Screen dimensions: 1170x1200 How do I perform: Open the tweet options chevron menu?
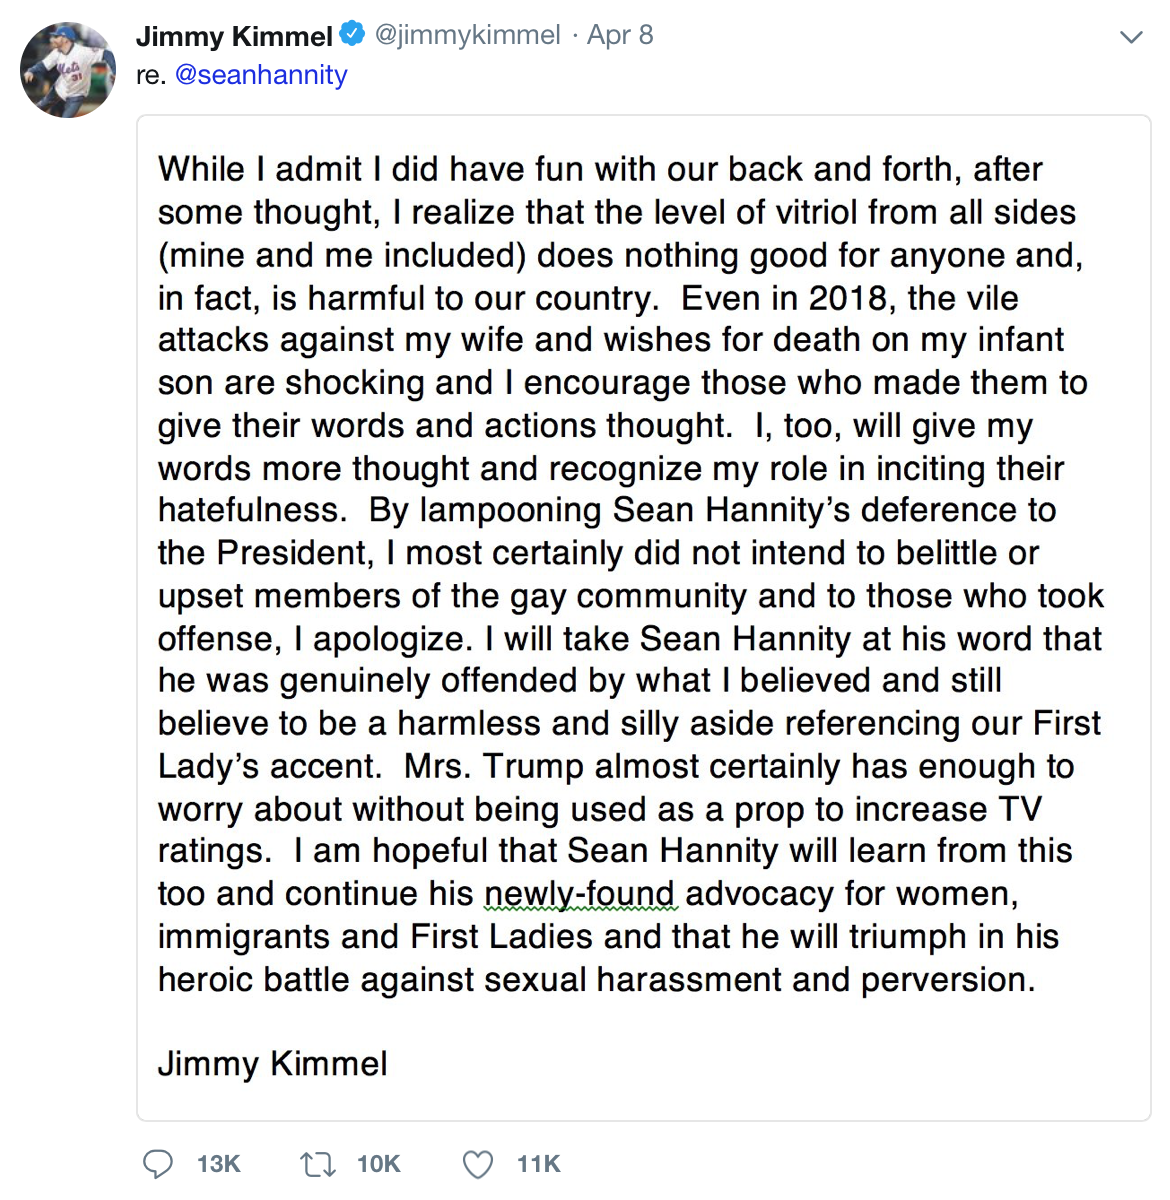pyautogui.click(x=1131, y=38)
